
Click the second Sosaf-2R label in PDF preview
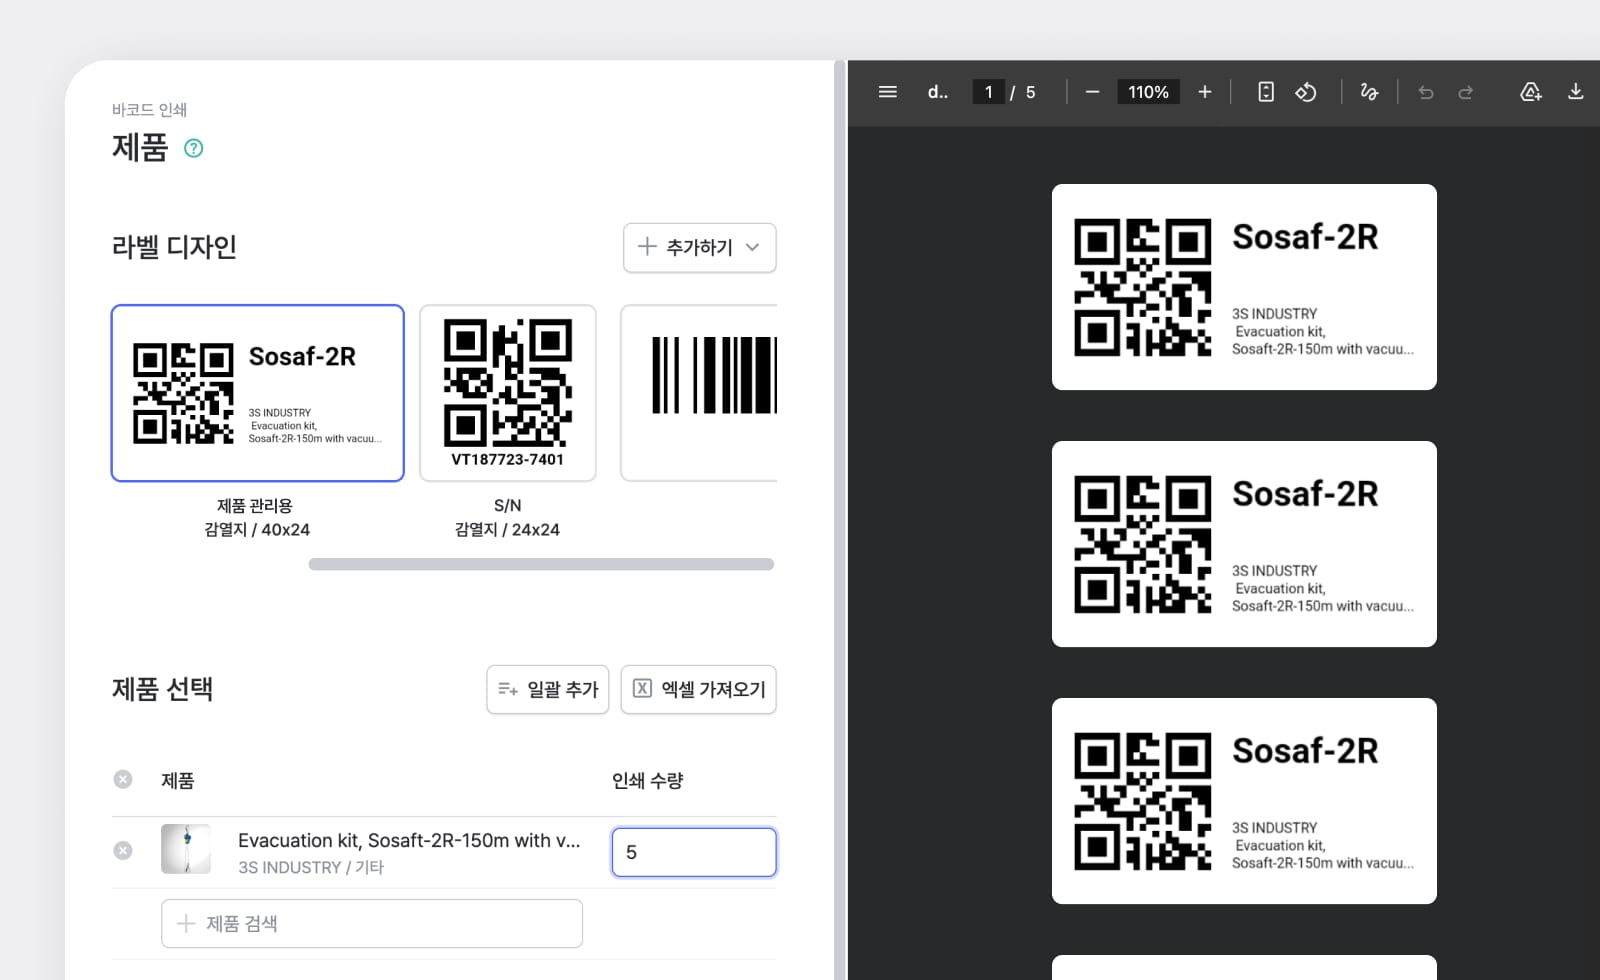(1244, 544)
